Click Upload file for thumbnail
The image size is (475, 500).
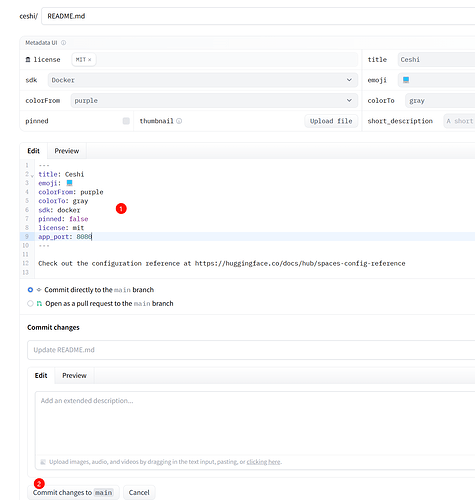tap(331, 121)
